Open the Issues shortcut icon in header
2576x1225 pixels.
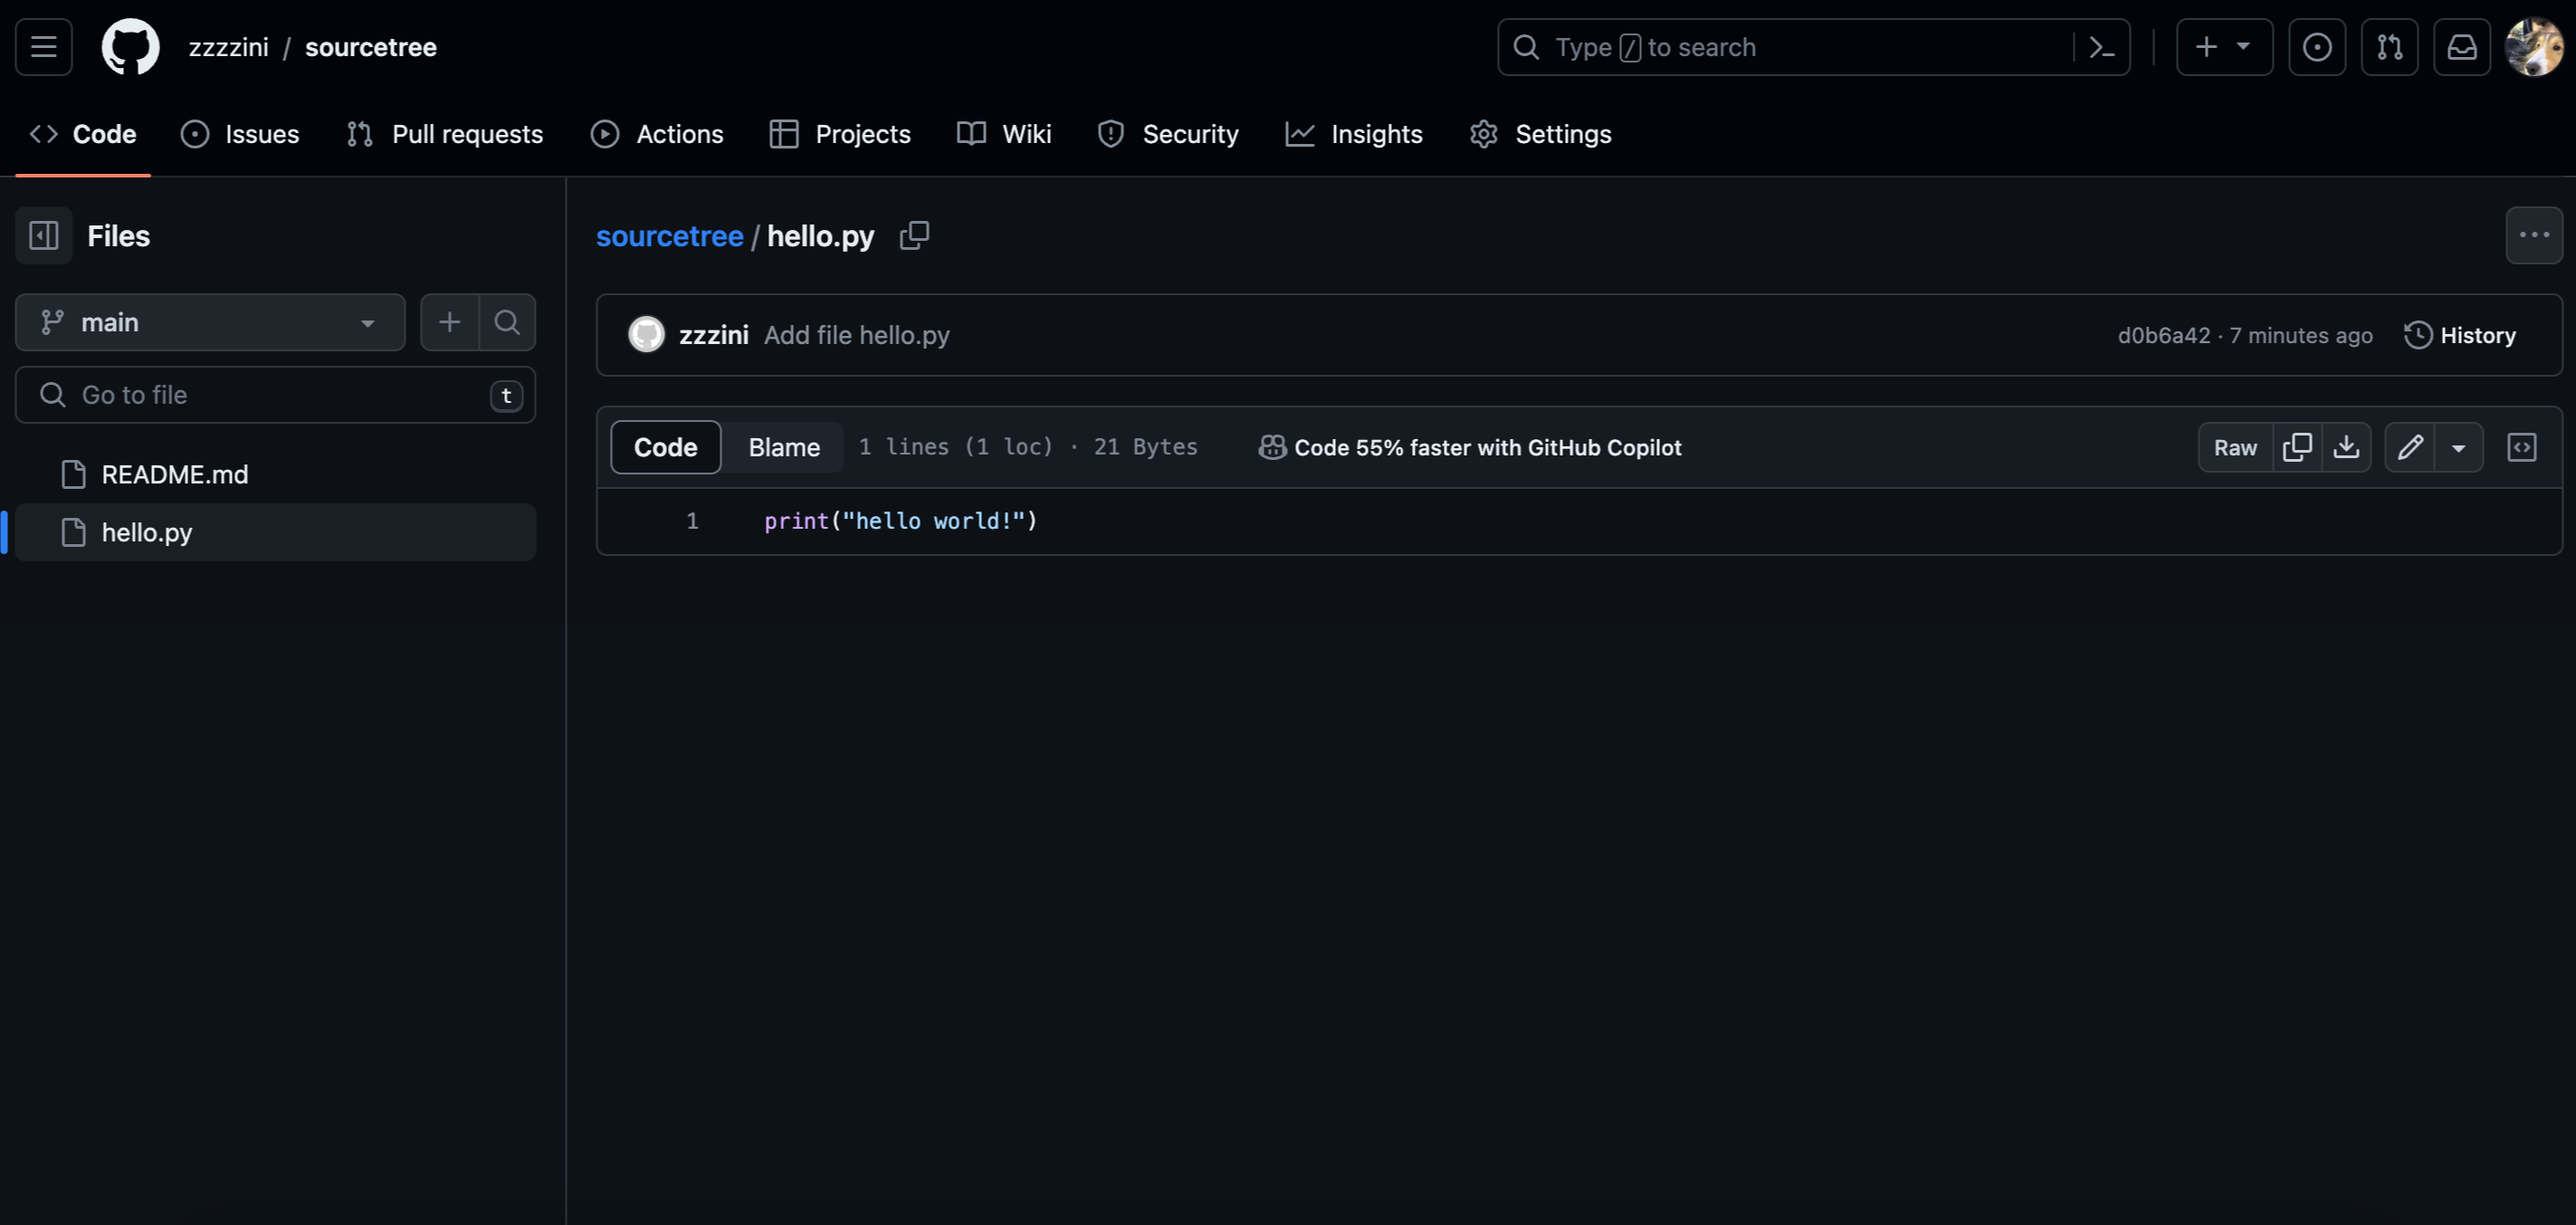(x=2317, y=47)
